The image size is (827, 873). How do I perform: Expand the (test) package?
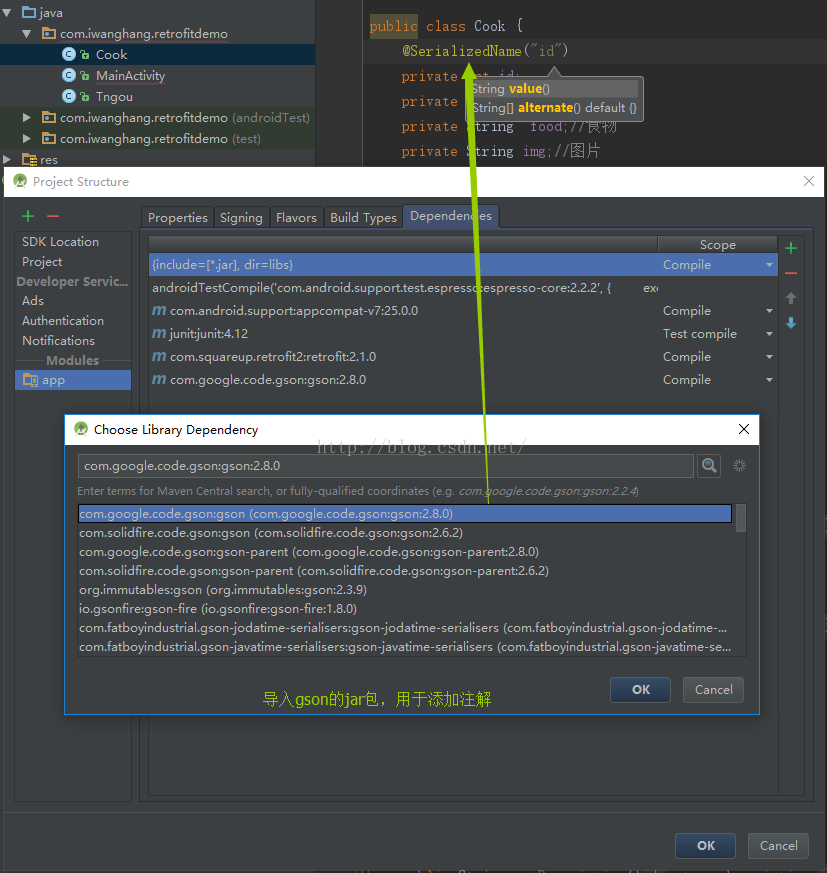pos(26,138)
